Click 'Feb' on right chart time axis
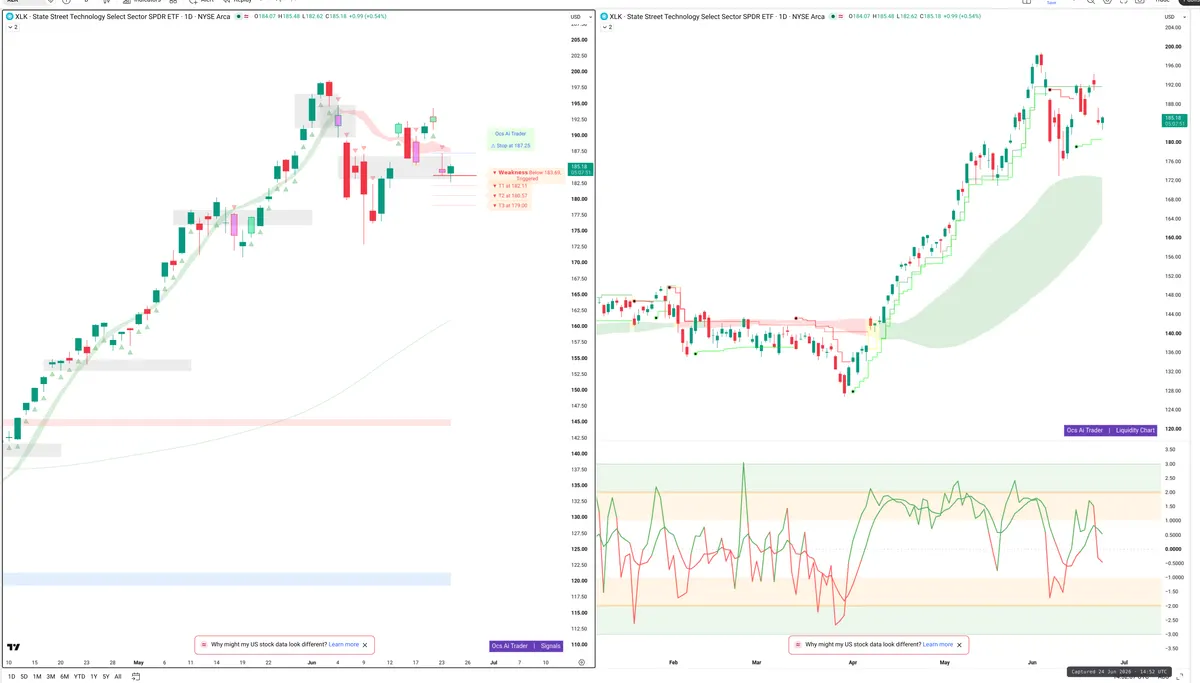1200x683 pixels. [x=673, y=662]
